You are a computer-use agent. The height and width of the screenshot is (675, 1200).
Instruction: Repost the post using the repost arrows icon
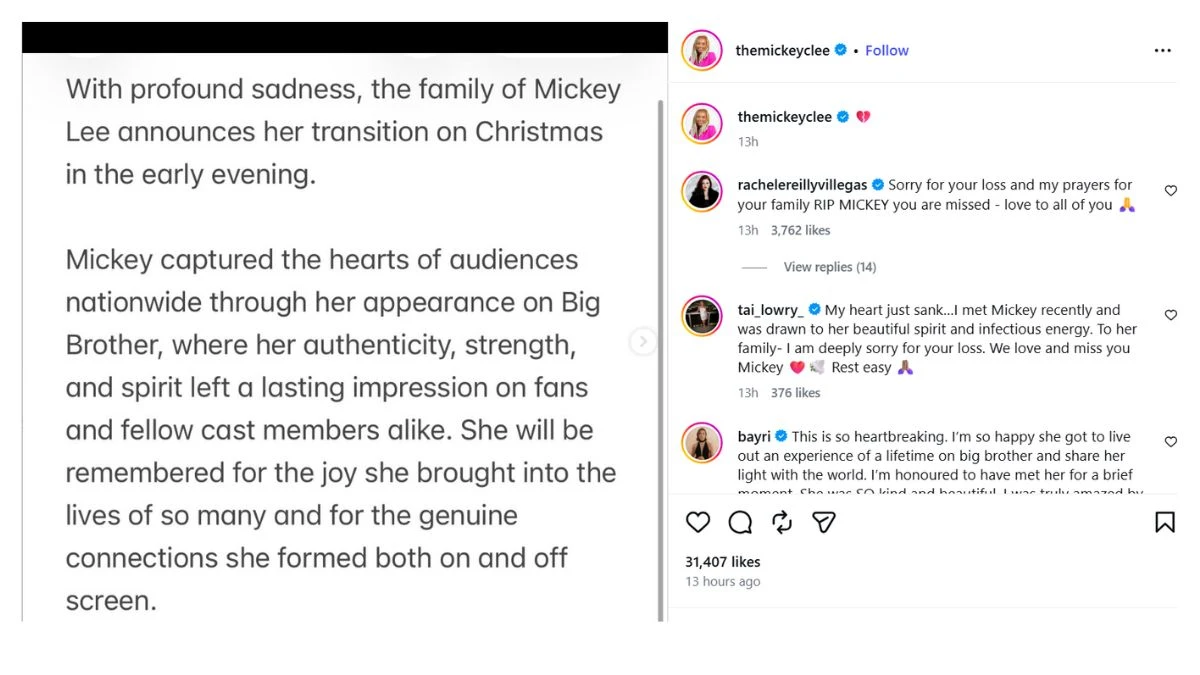[x=782, y=522]
